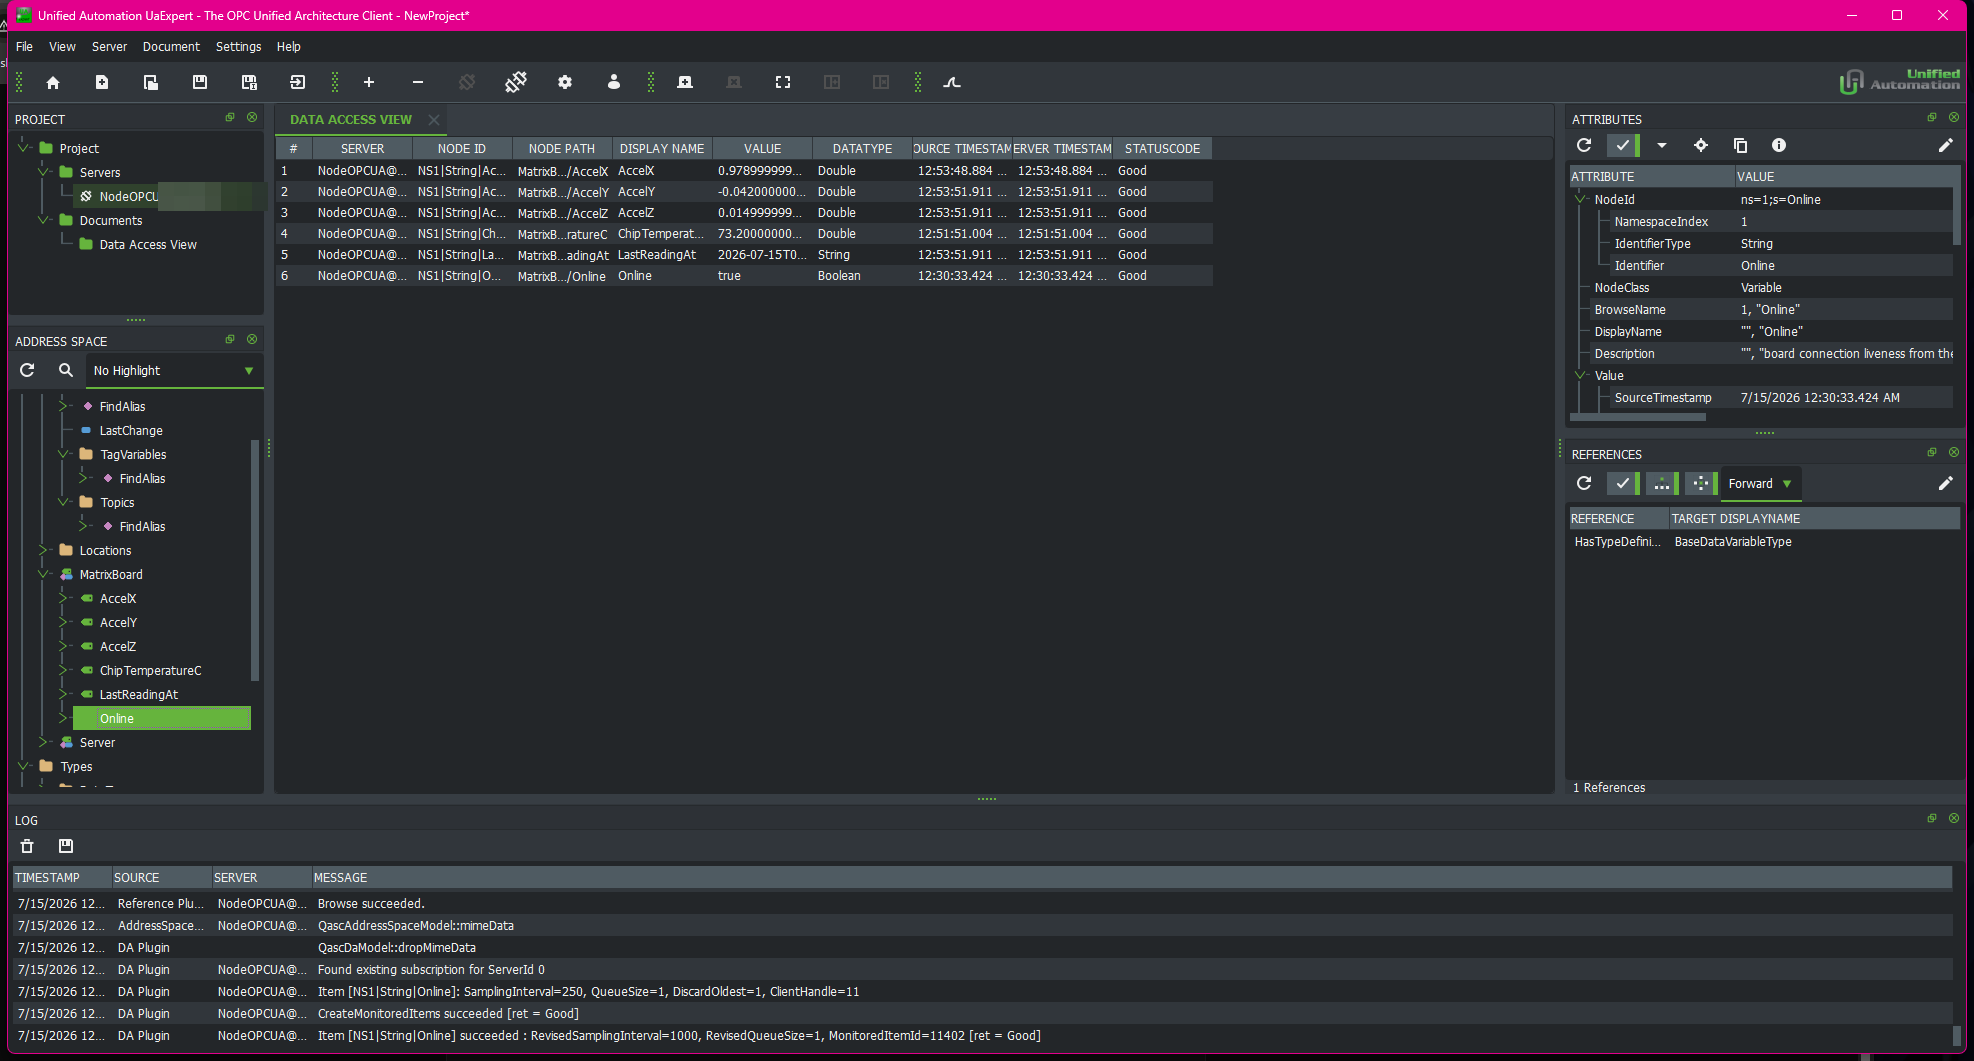The width and height of the screenshot is (1974, 1061).
Task: Open the Document menu
Action: tap(171, 47)
